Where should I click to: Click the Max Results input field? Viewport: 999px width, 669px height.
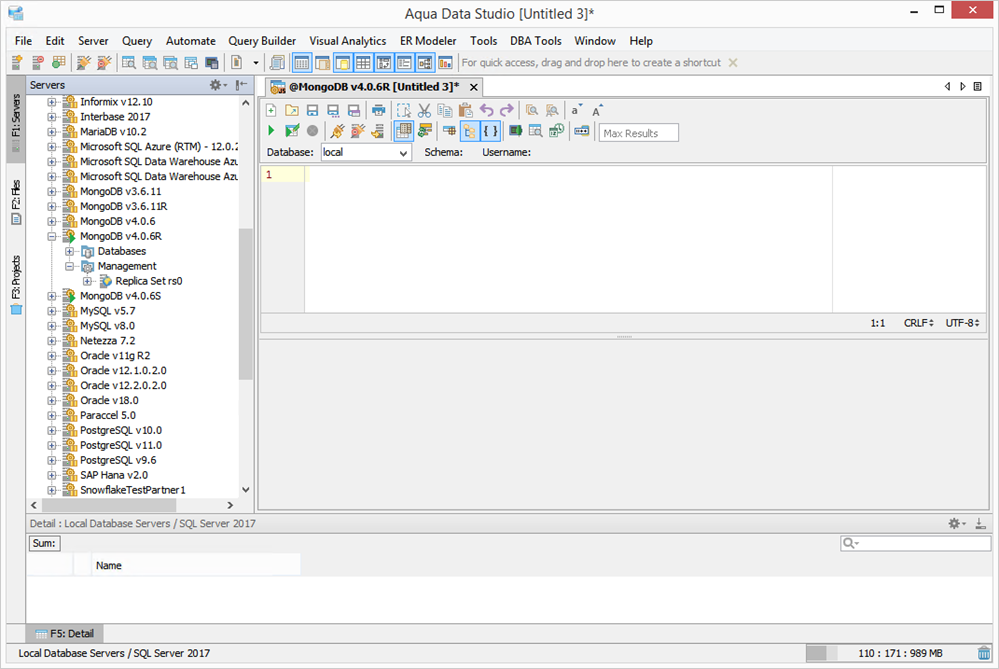pyautogui.click(x=638, y=133)
